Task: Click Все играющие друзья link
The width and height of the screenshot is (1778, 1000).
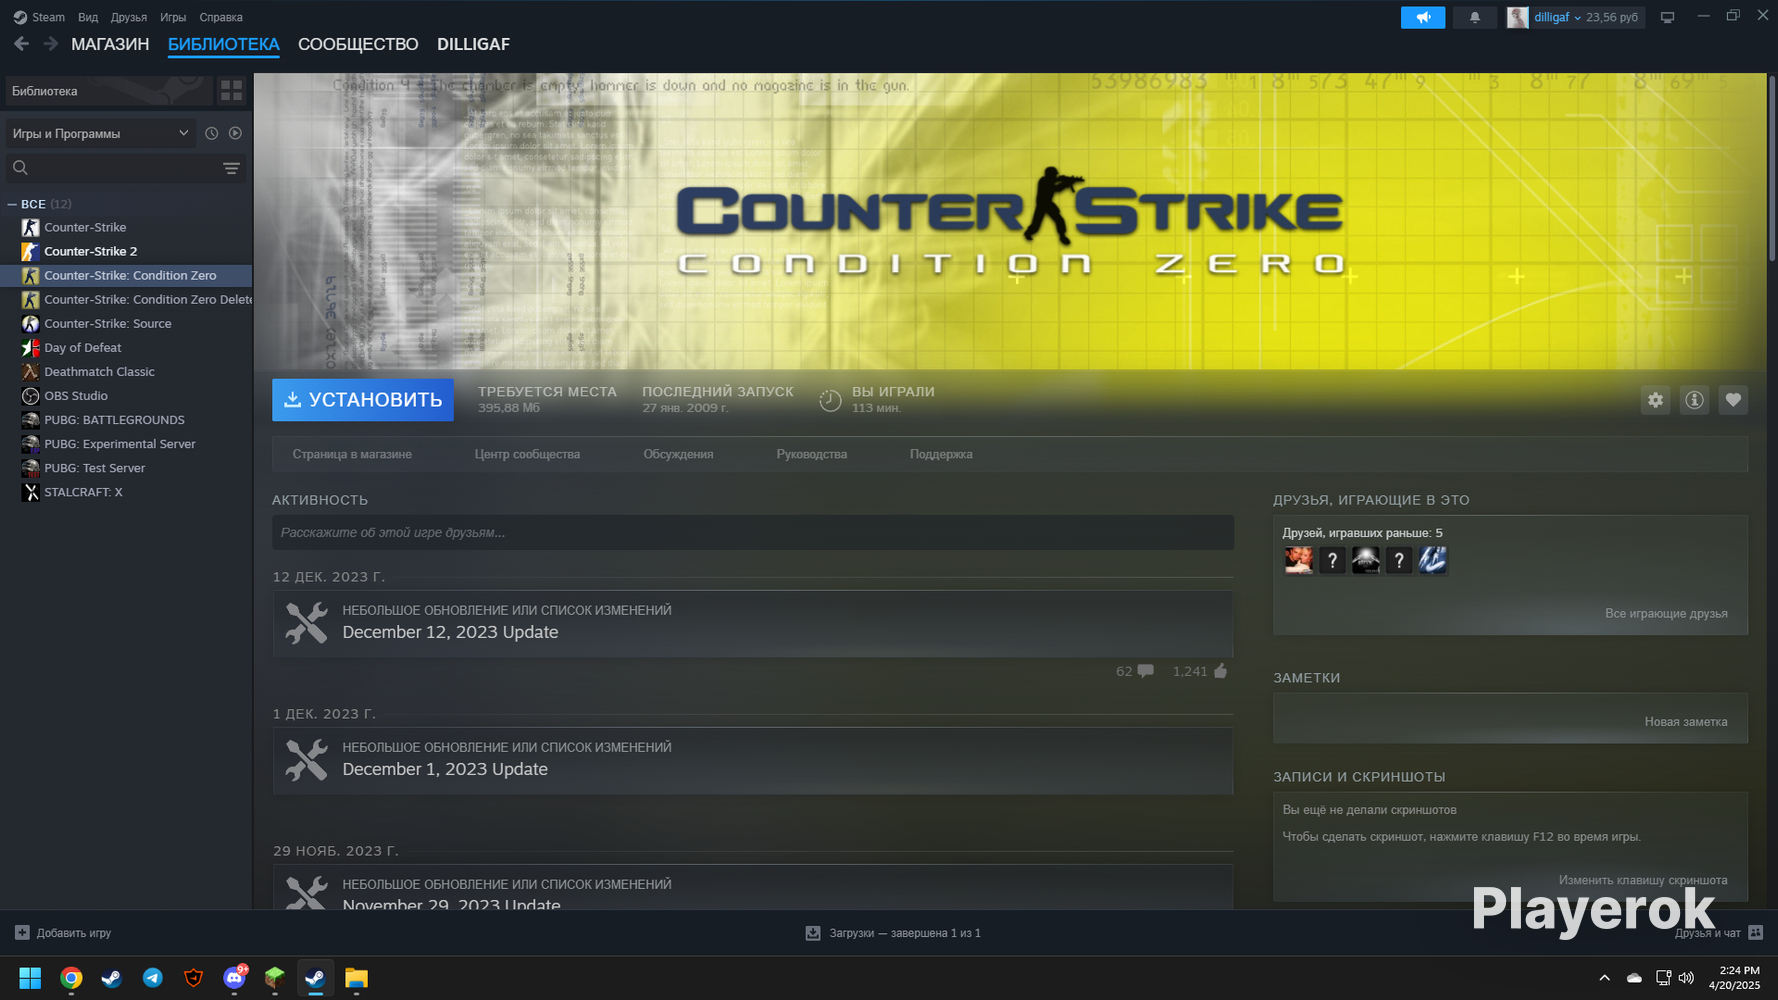Action: click(x=1666, y=613)
